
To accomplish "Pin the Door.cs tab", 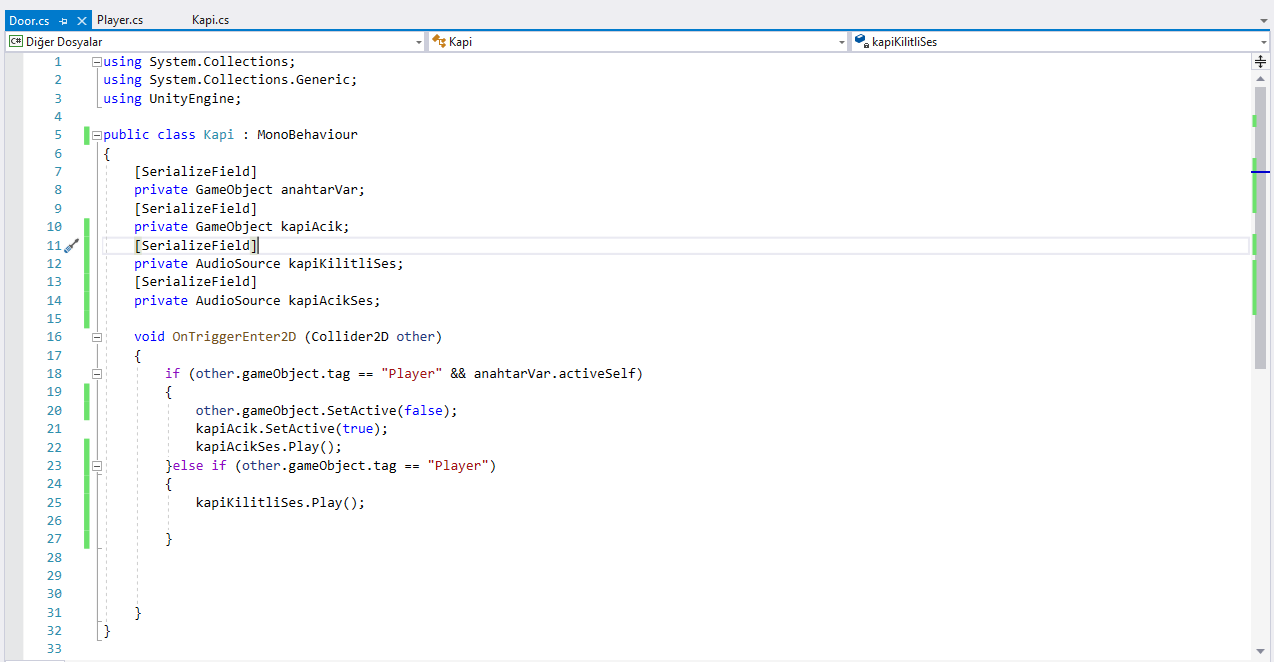I will point(63,20).
